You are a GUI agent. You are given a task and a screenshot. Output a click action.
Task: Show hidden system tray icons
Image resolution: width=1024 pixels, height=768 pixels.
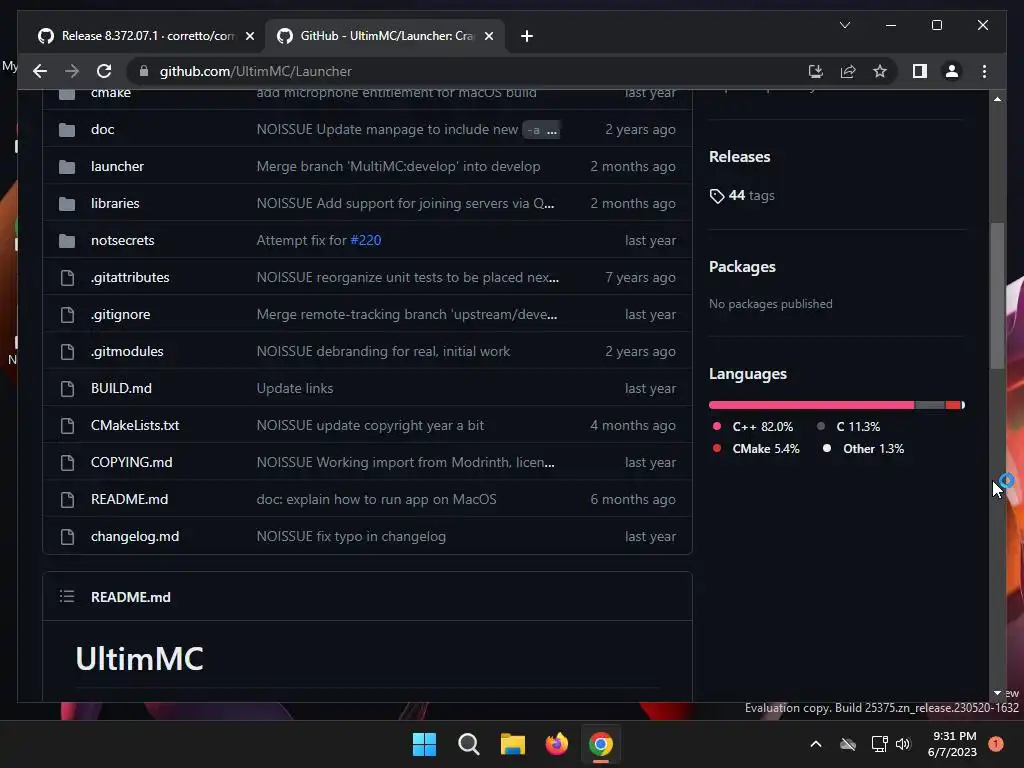click(x=816, y=744)
